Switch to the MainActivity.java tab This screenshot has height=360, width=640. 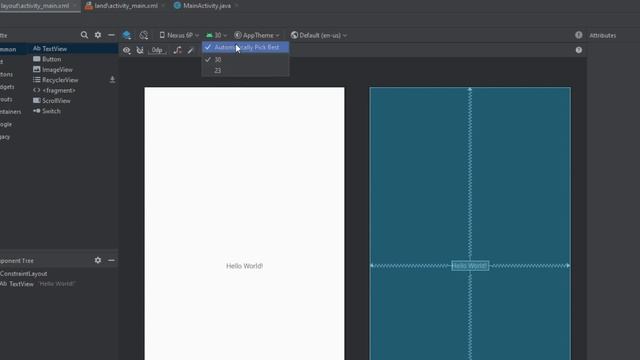(x=207, y=6)
